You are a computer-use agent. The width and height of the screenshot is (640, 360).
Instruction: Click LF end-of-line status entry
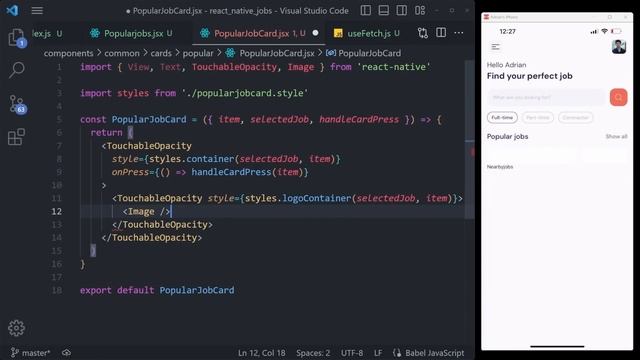click(x=378, y=353)
